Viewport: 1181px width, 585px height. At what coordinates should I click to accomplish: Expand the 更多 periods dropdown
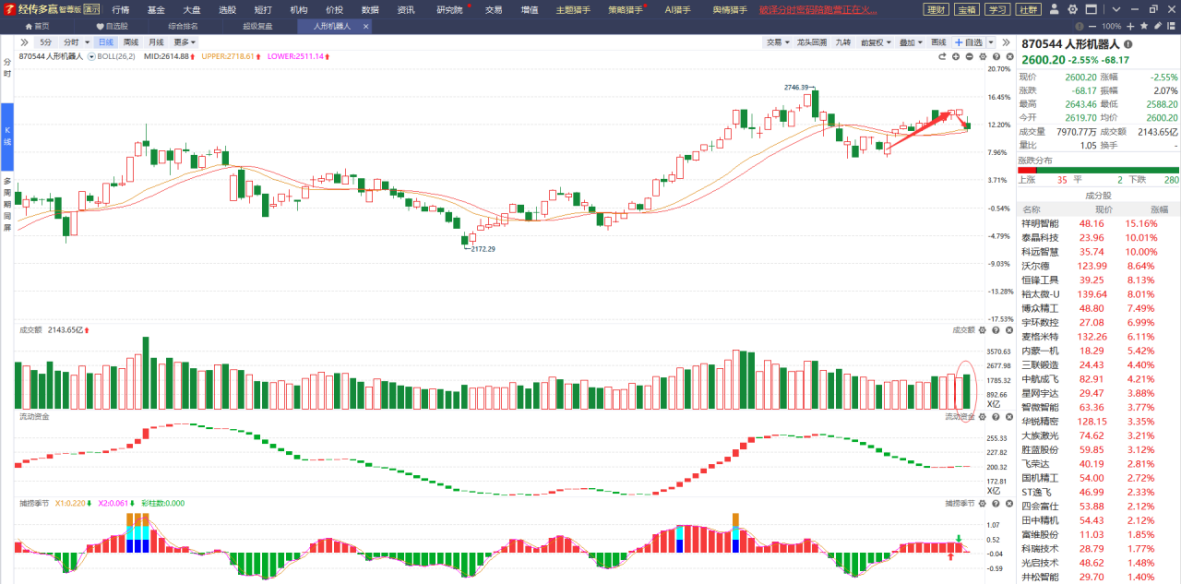[184, 43]
